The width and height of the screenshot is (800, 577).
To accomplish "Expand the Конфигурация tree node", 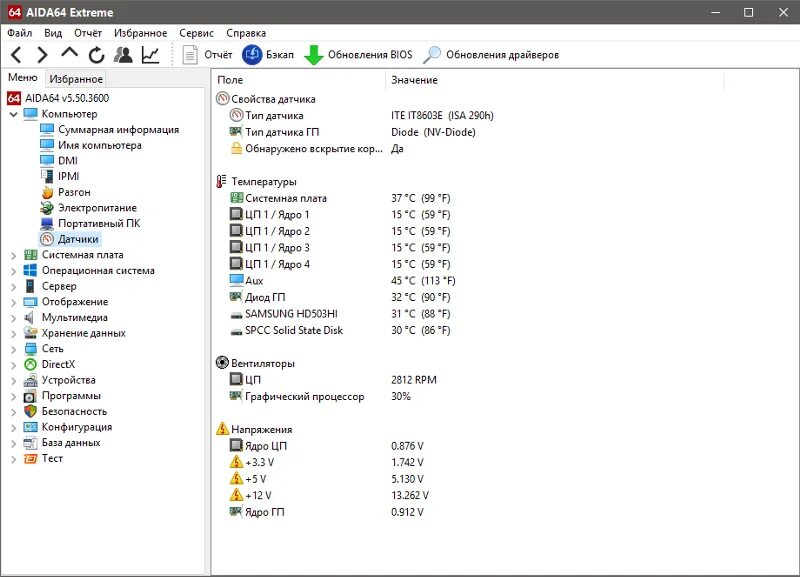I will [14, 428].
